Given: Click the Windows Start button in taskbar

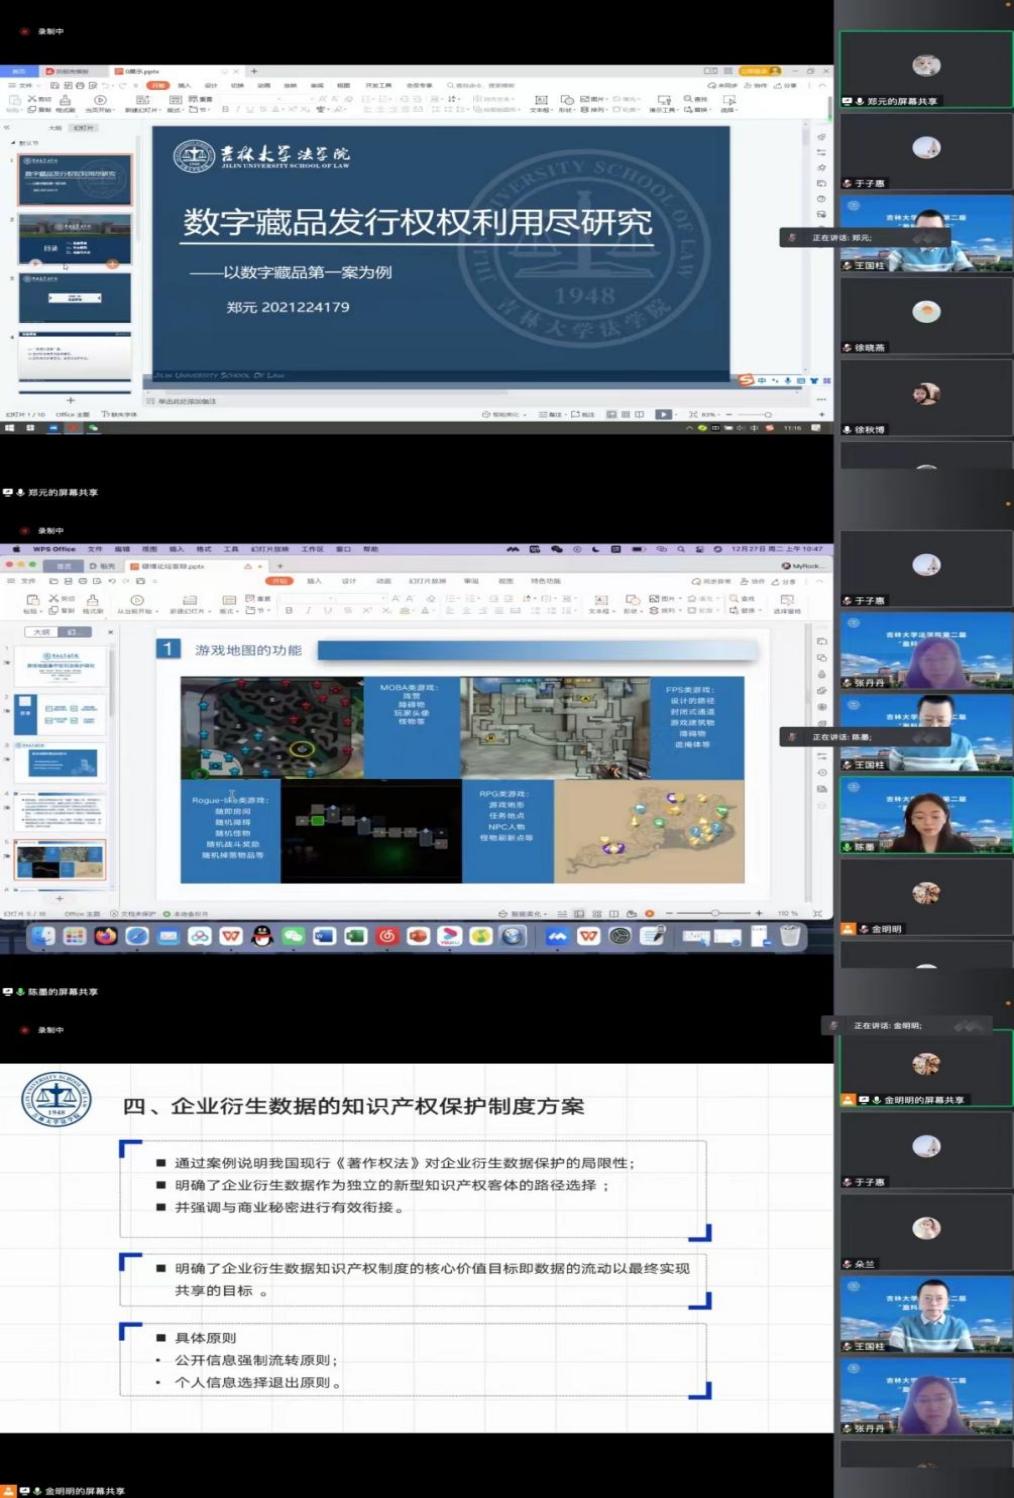Looking at the screenshot, I should (x=10, y=428).
